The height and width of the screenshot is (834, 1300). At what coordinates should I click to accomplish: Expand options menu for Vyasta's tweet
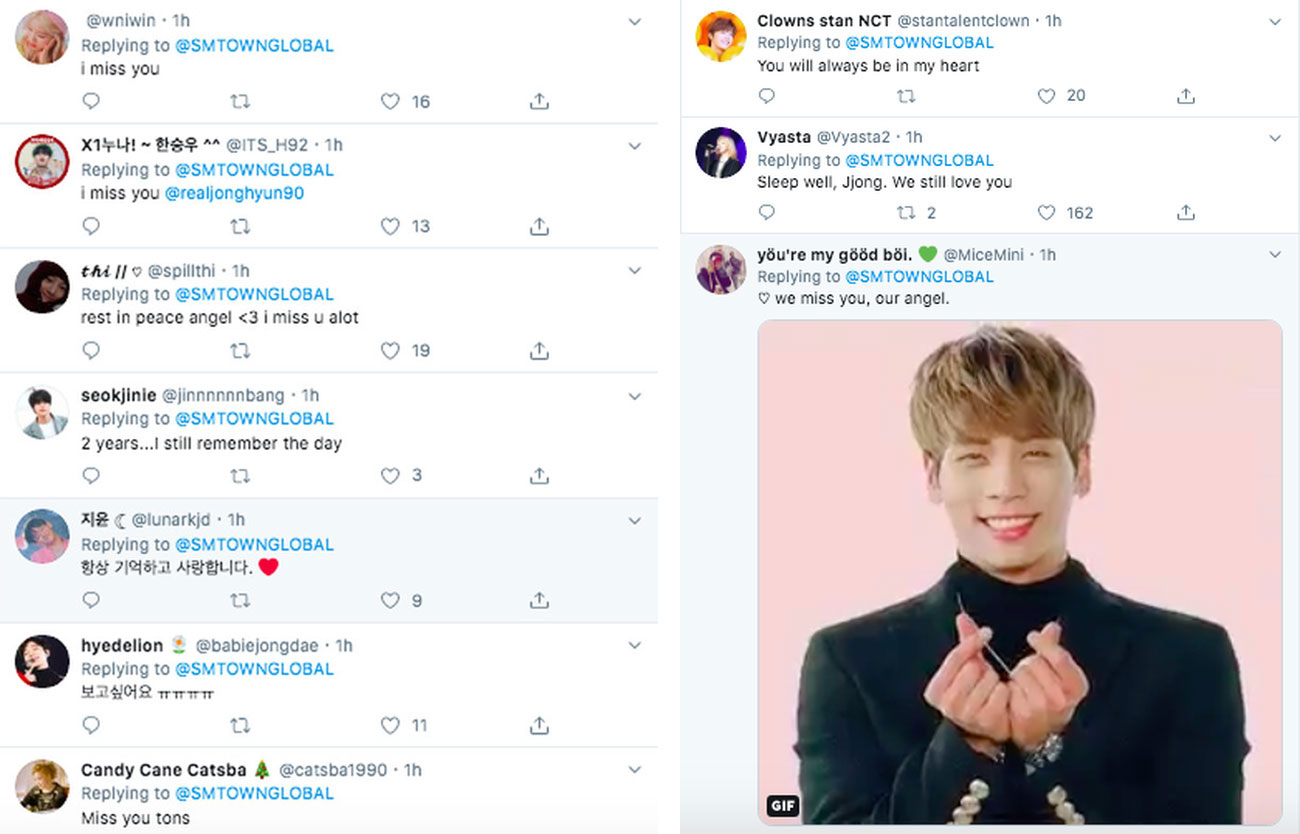1275,138
